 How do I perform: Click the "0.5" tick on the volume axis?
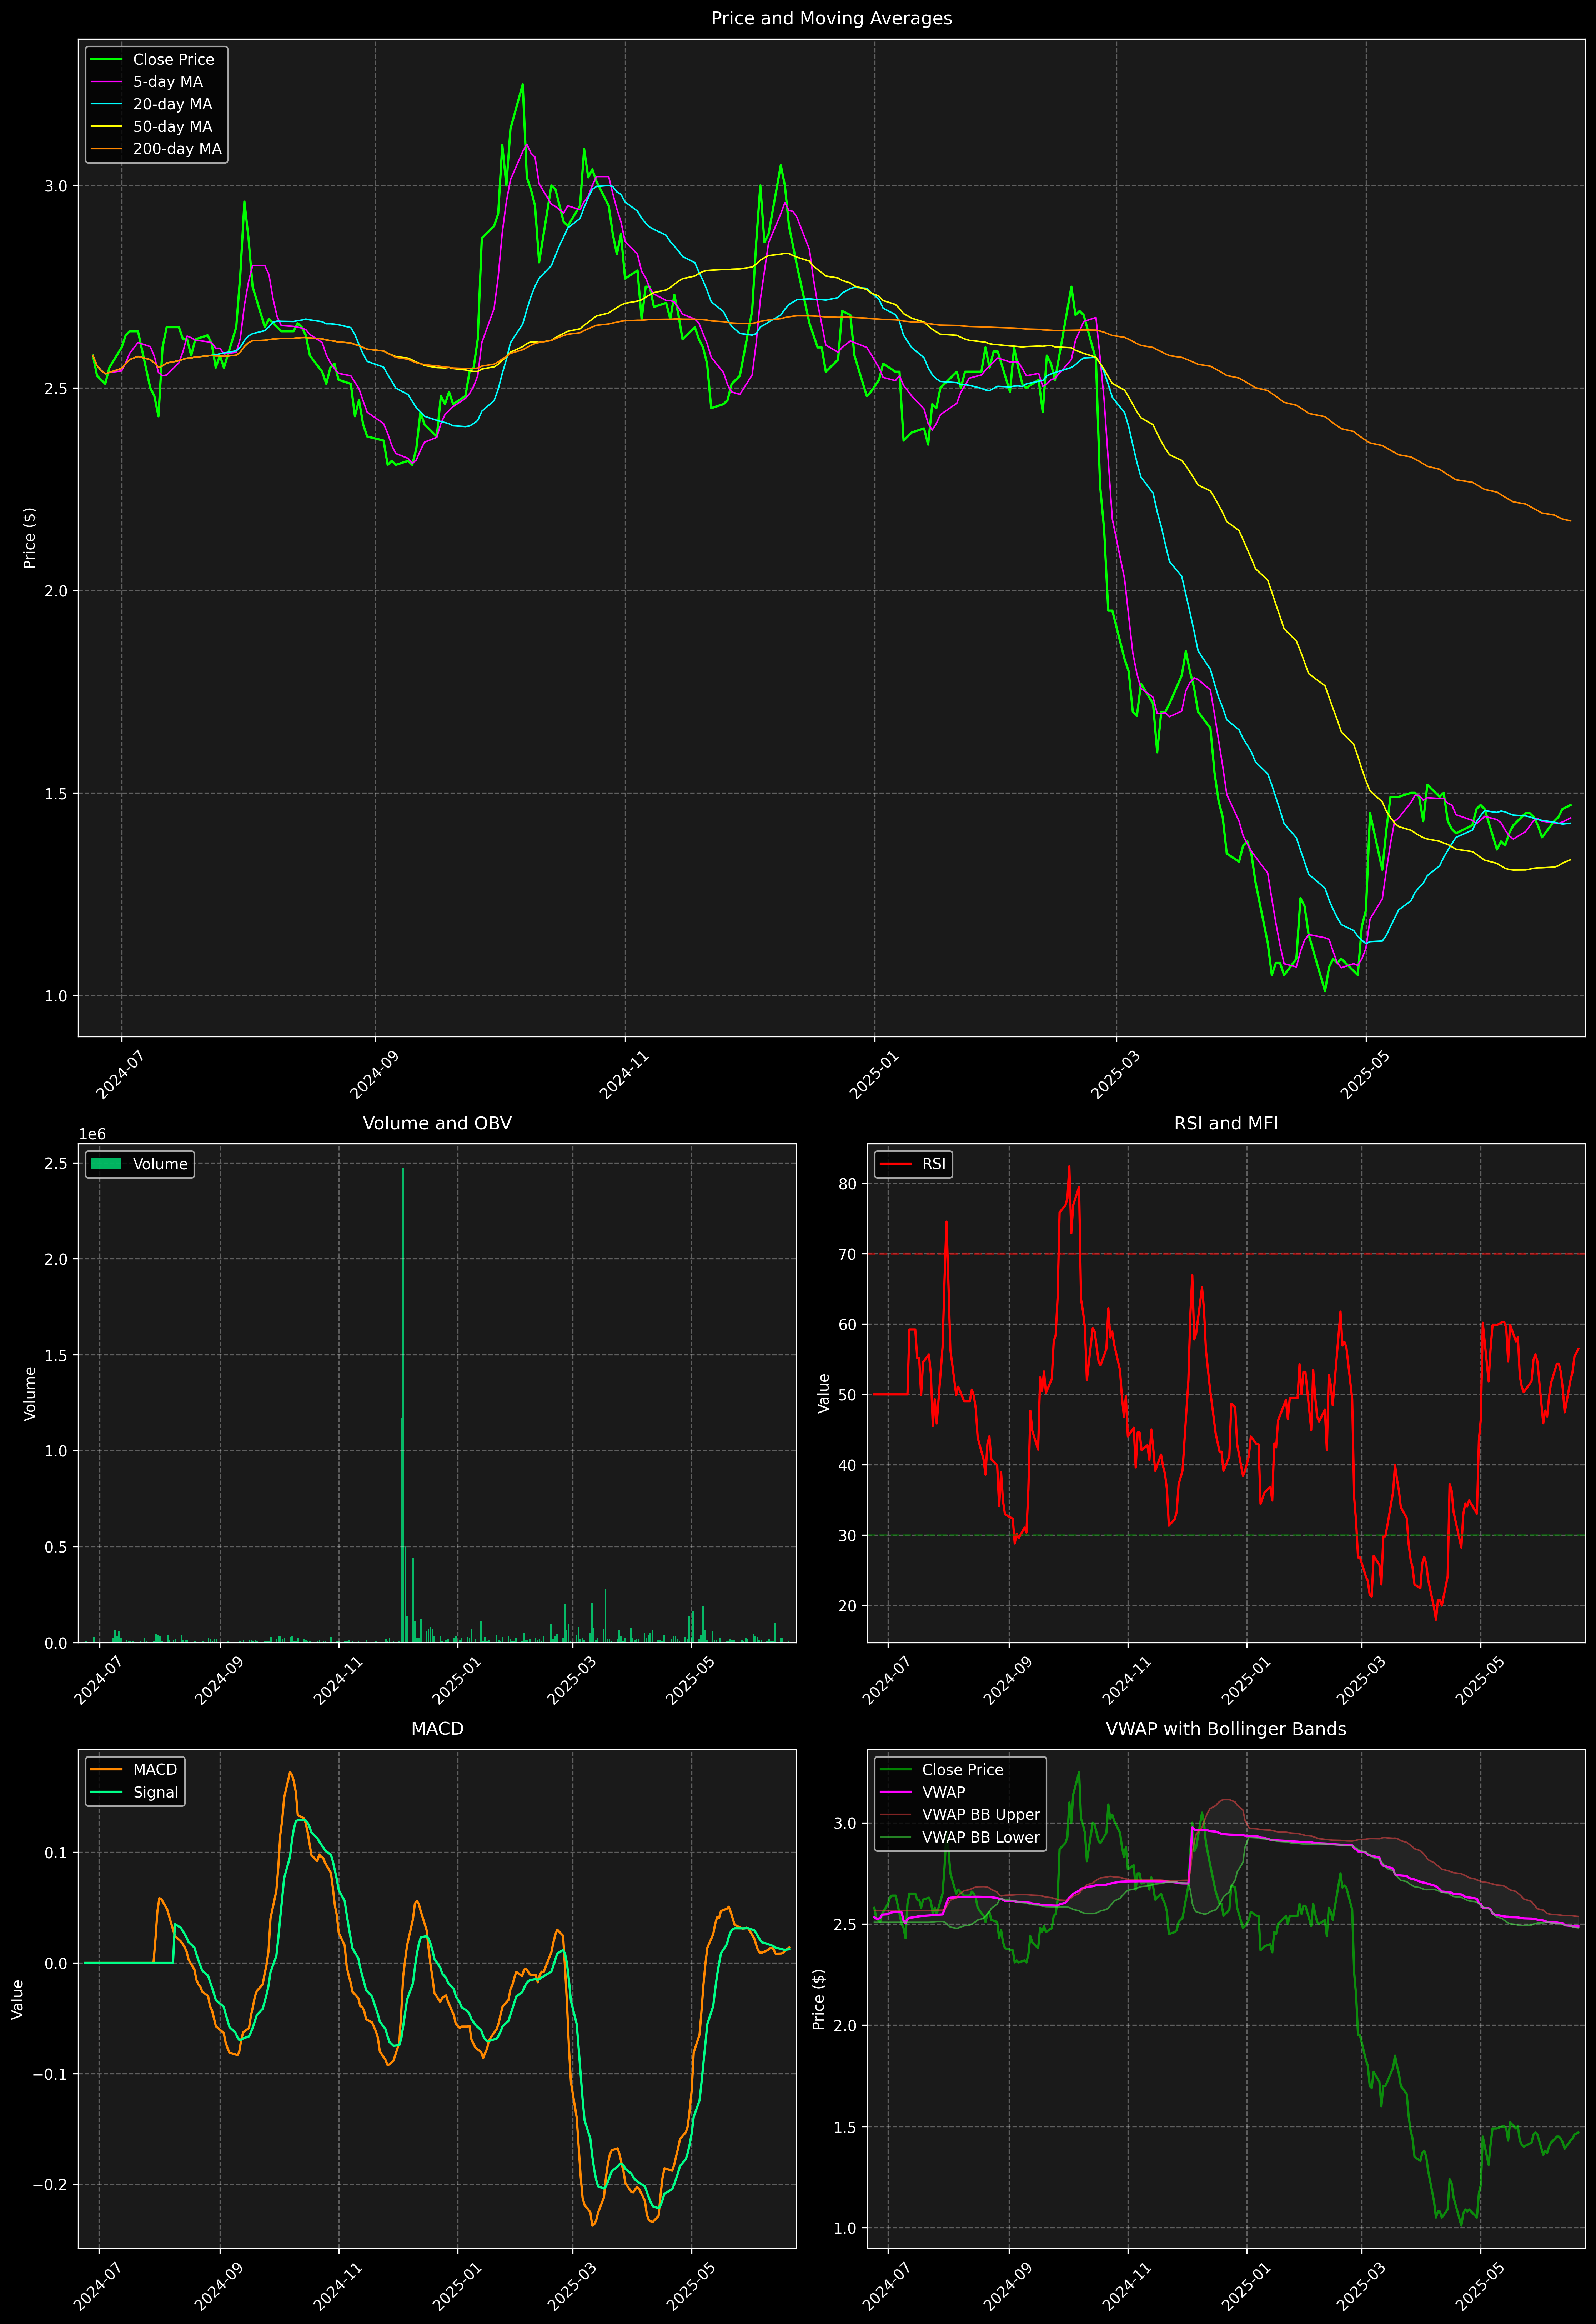coord(56,1547)
